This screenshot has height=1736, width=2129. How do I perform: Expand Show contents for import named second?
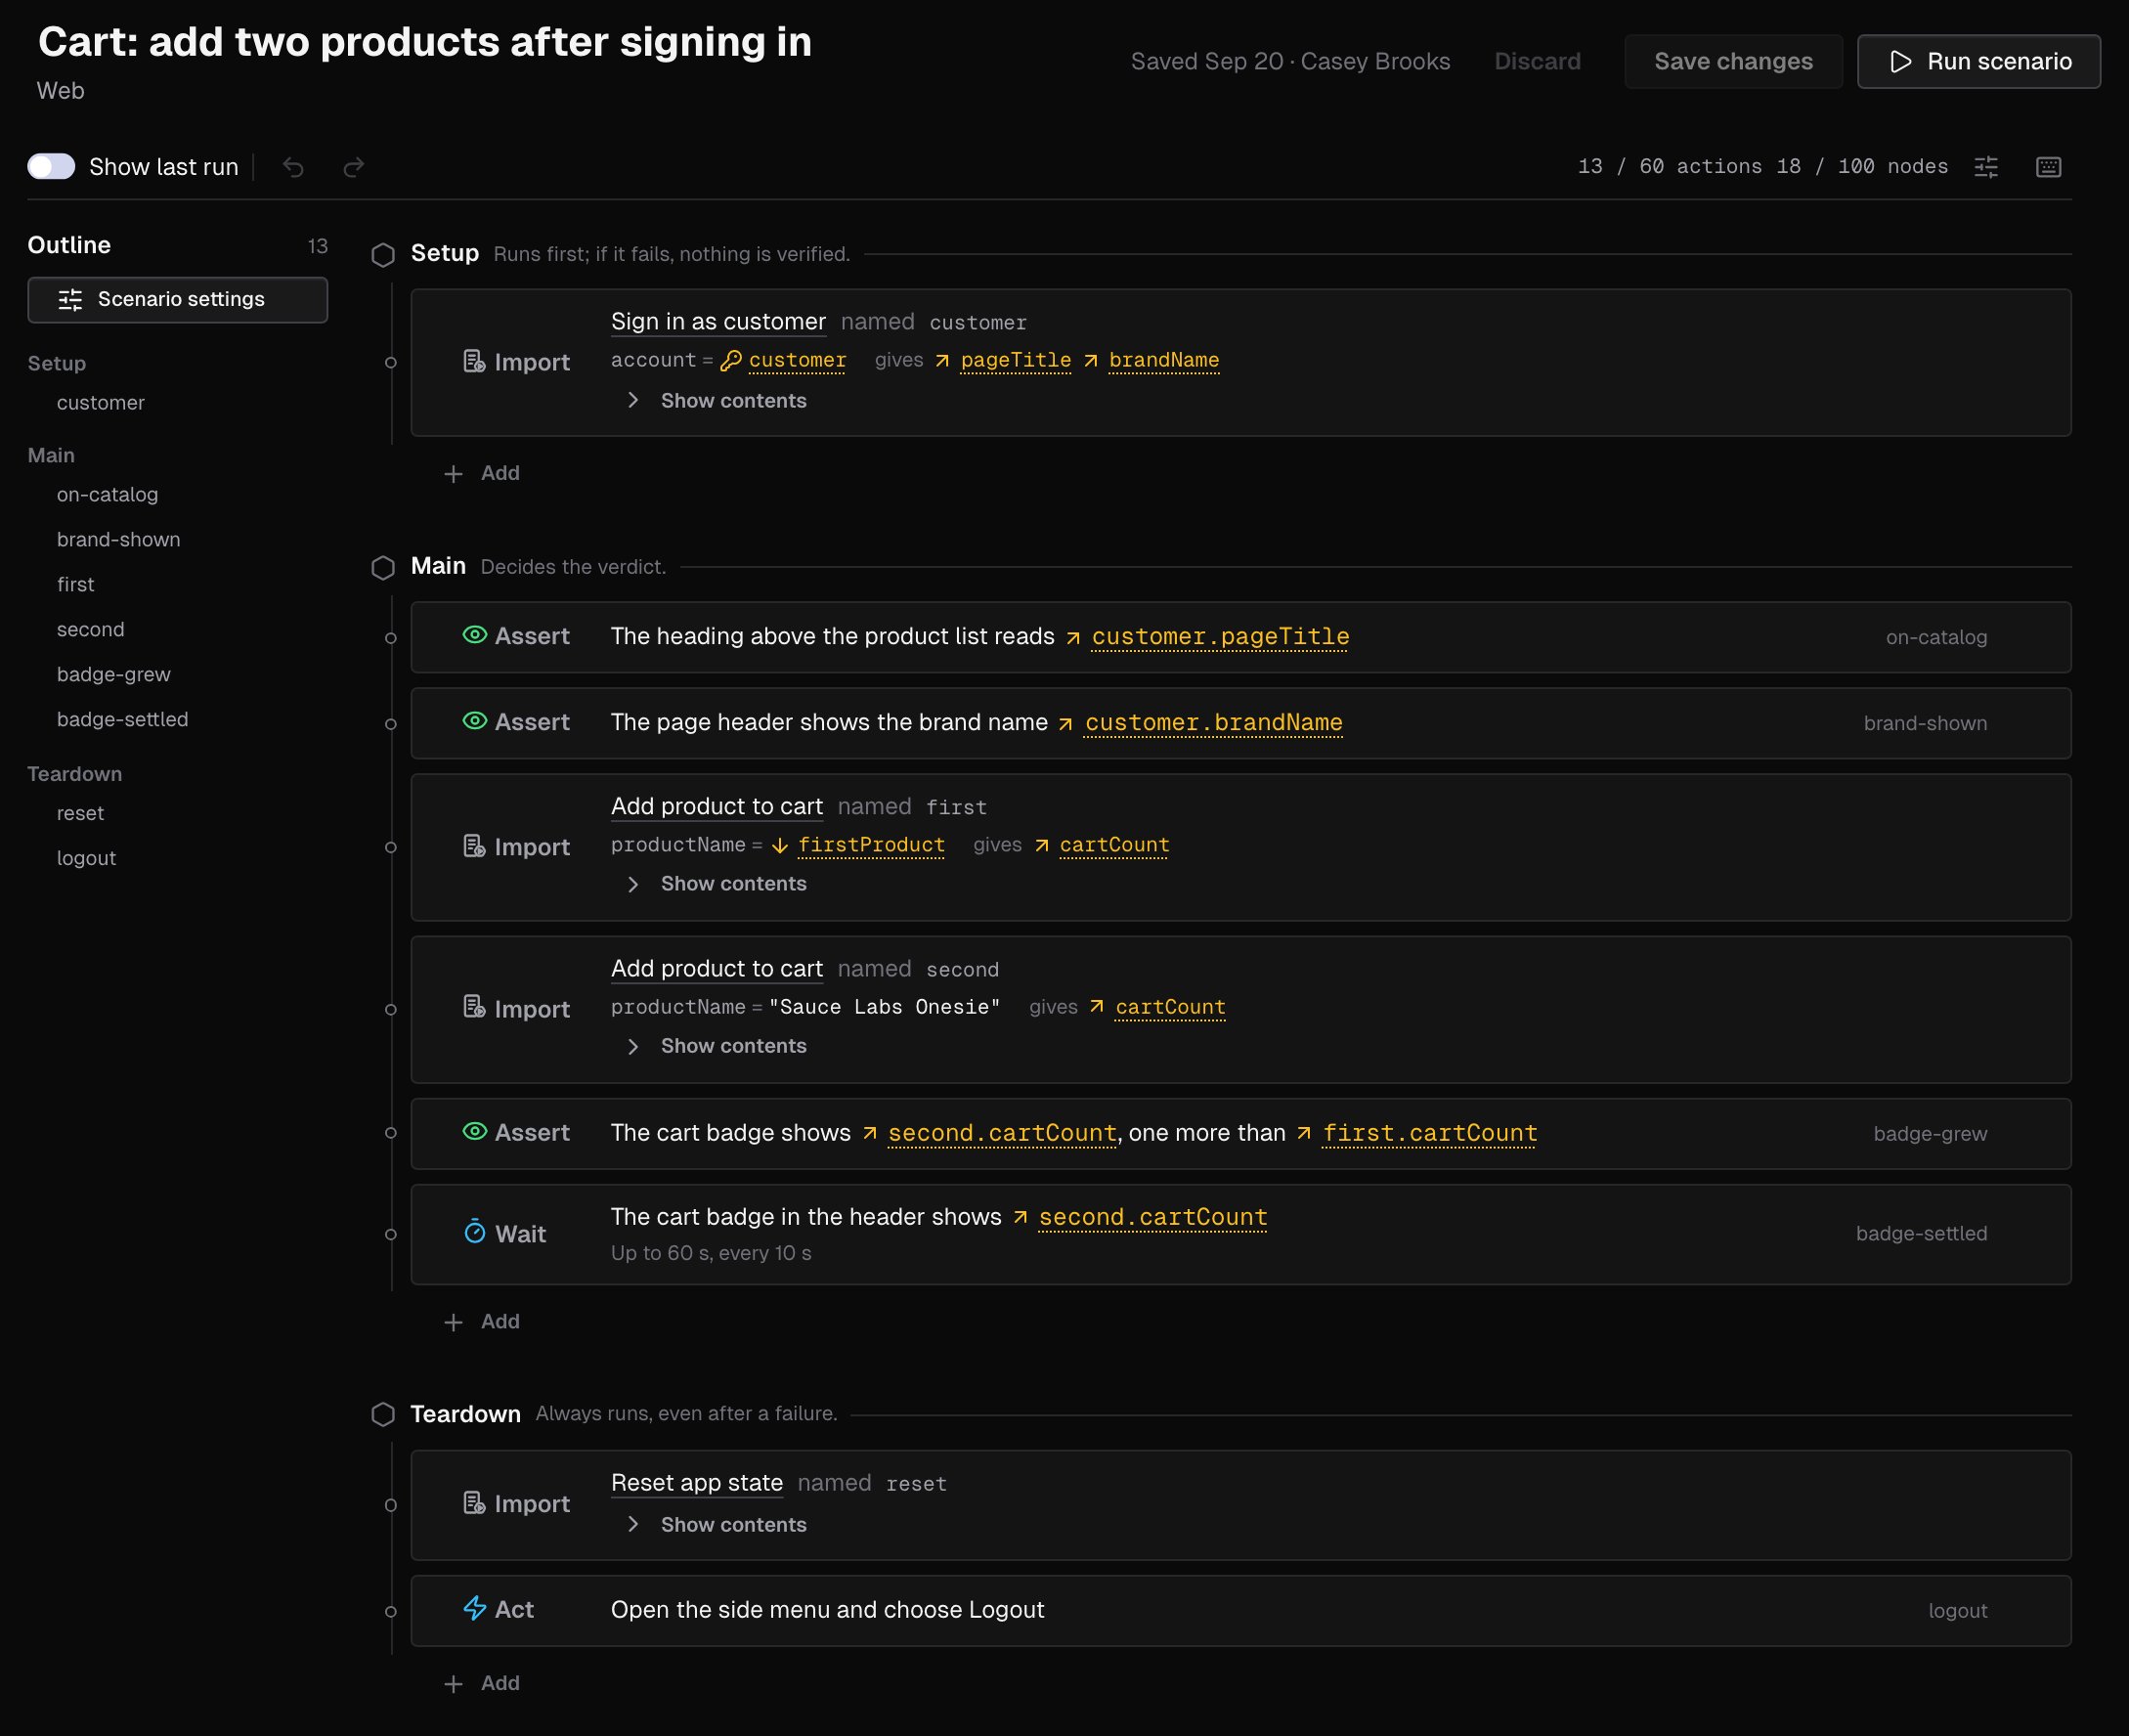(718, 1046)
